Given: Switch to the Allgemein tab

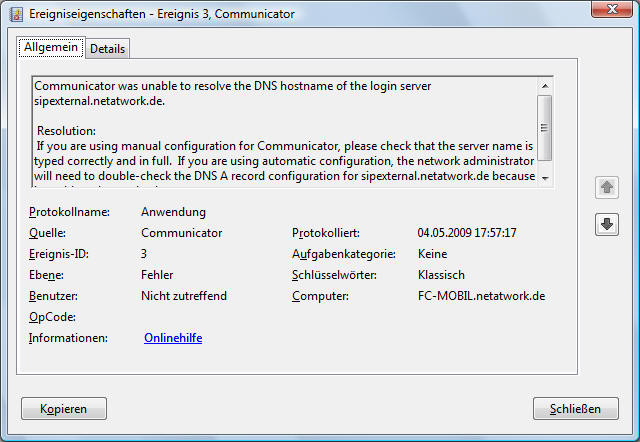Looking at the screenshot, I should 51,47.
